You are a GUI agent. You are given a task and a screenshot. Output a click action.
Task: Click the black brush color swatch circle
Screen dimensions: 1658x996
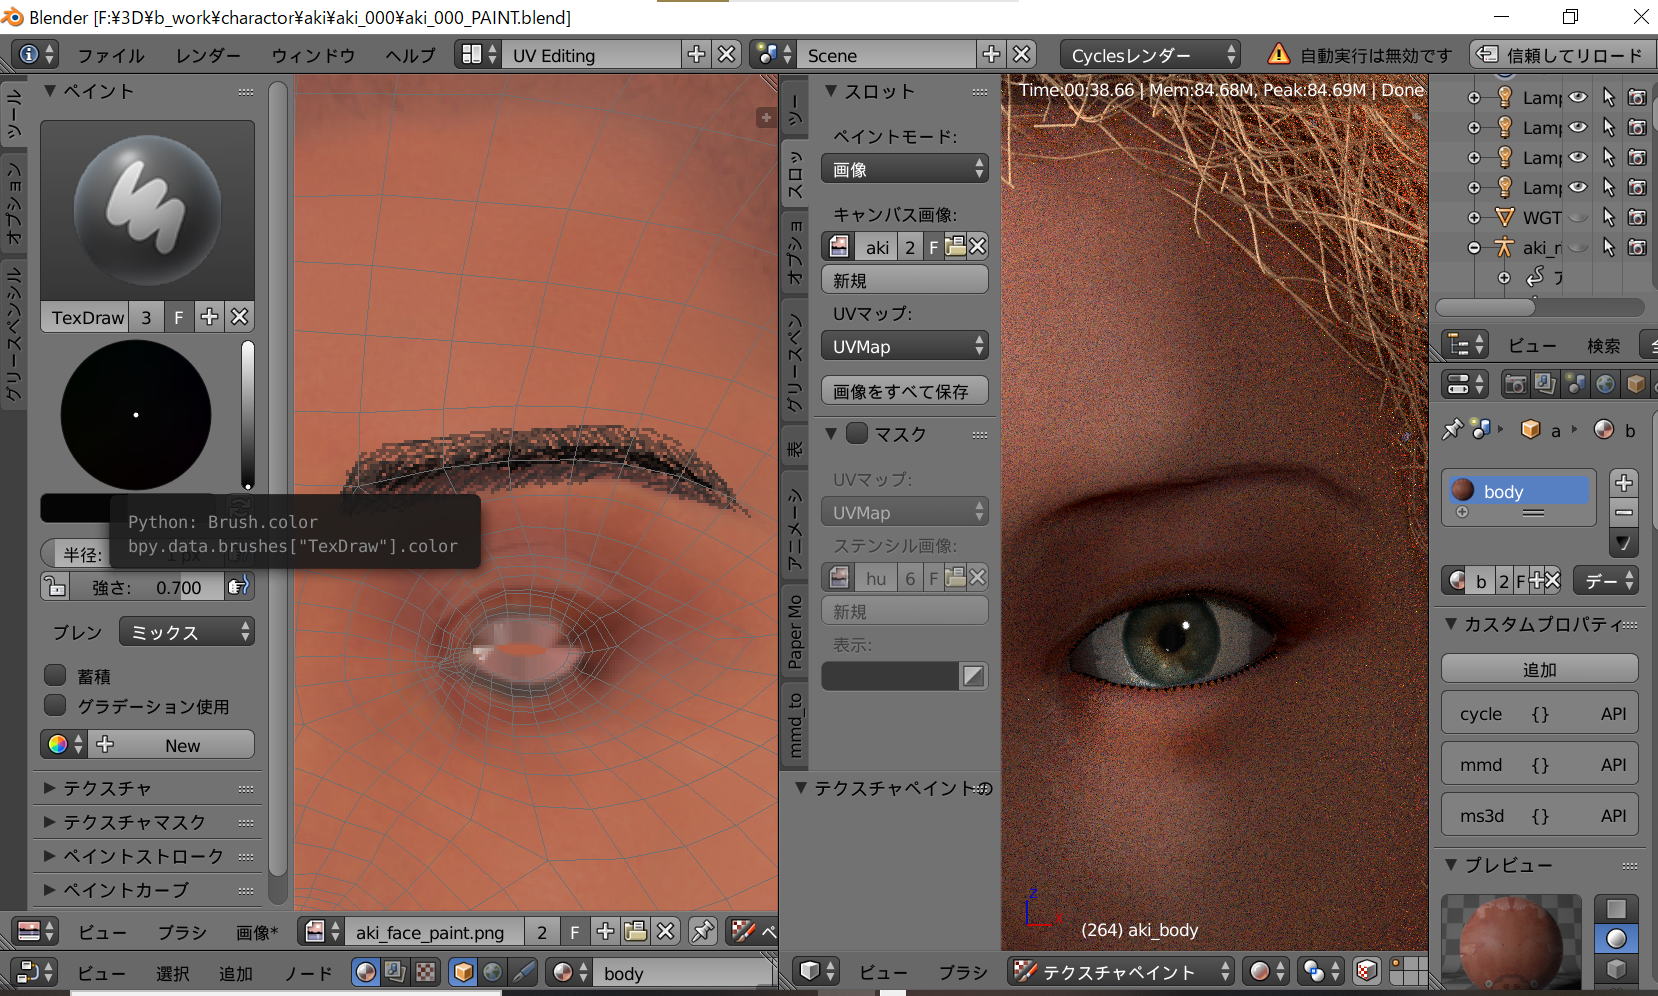pos(136,414)
